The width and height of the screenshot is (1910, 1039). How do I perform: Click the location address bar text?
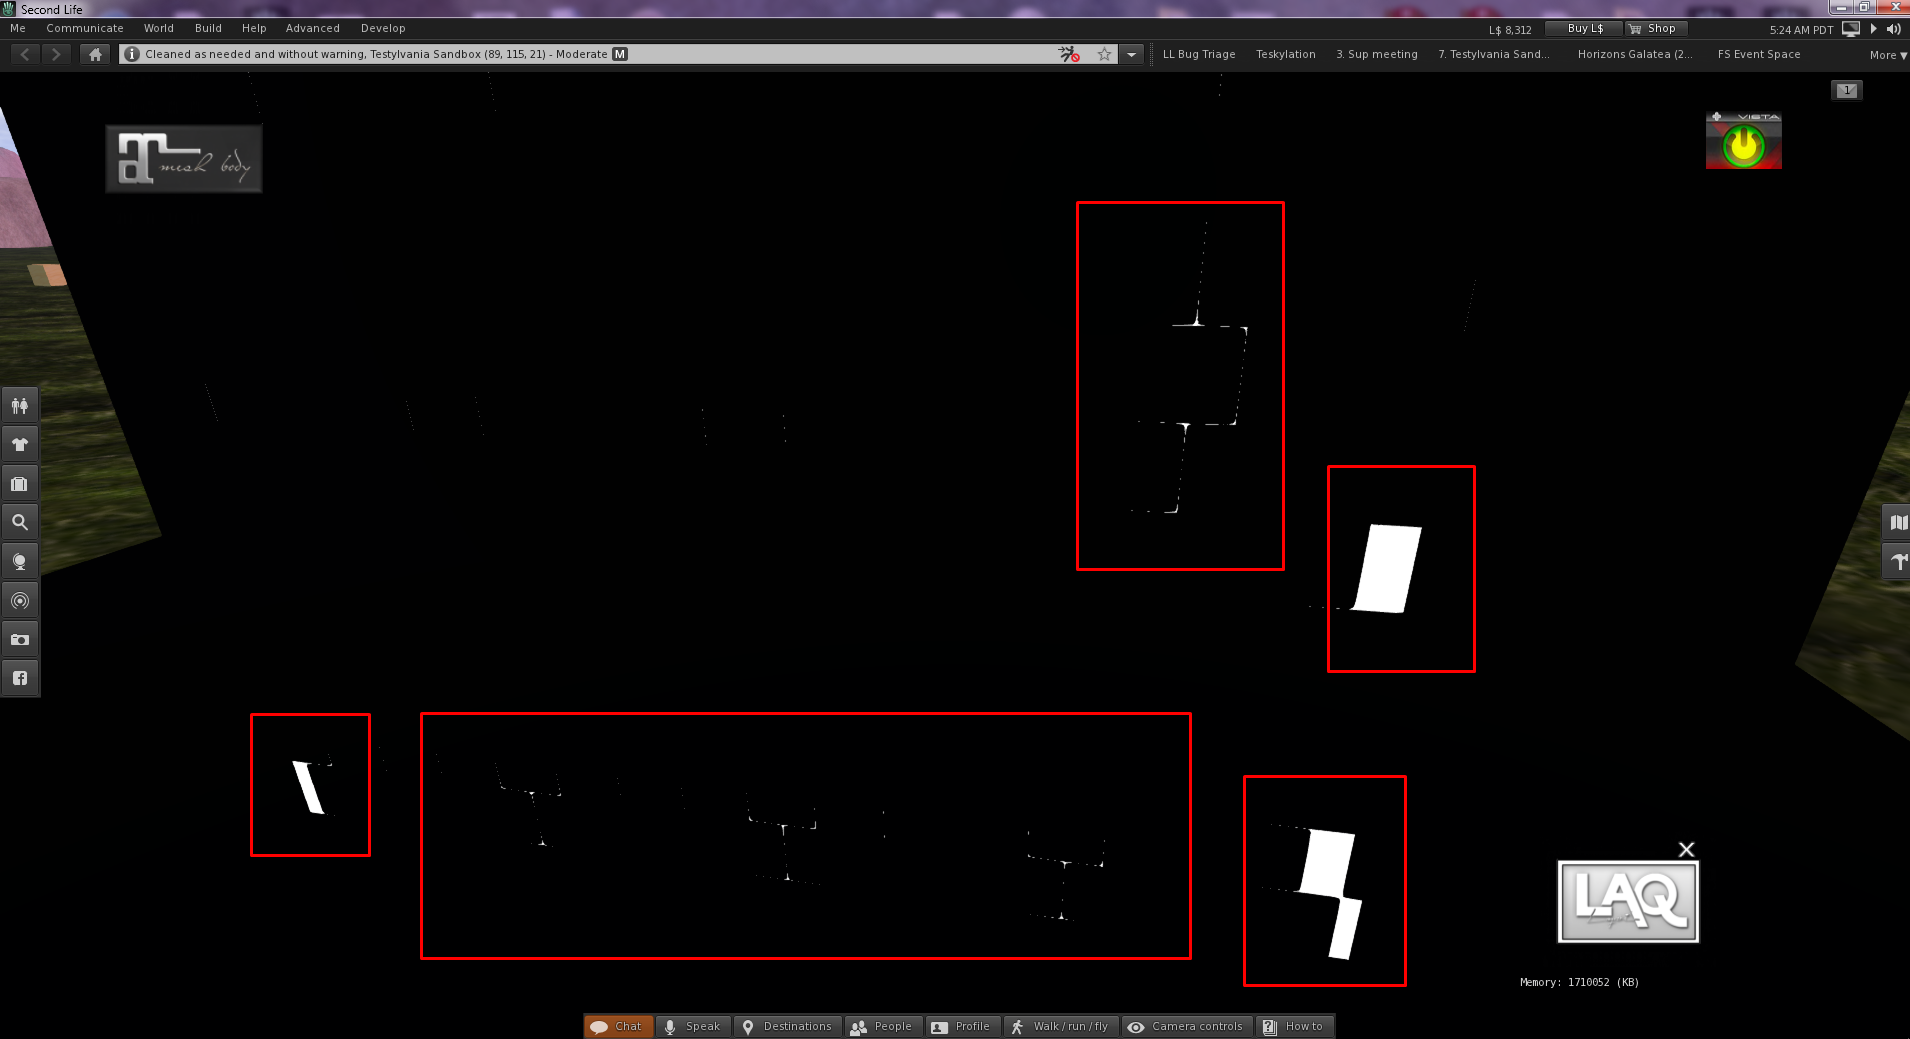(x=375, y=54)
